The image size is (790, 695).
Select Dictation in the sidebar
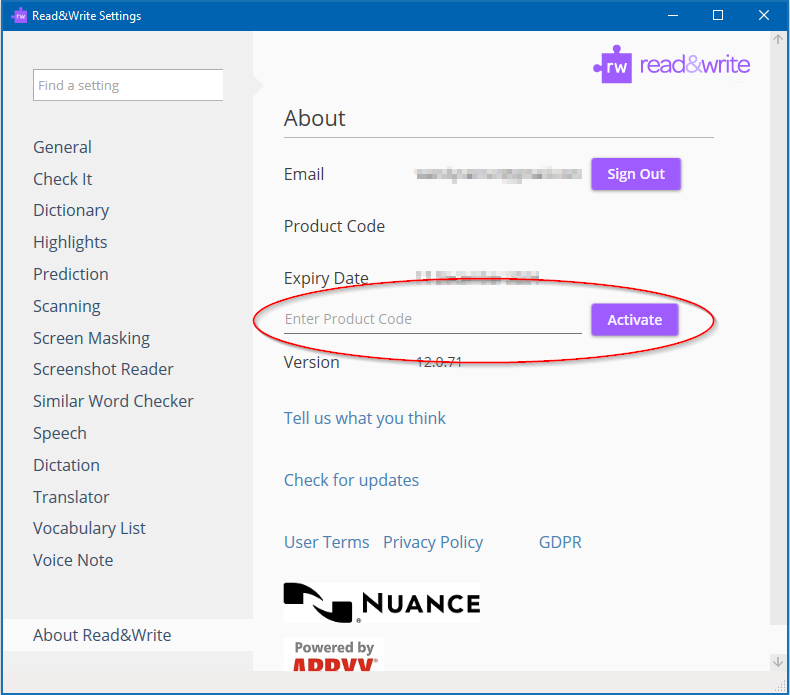coord(66,465)
